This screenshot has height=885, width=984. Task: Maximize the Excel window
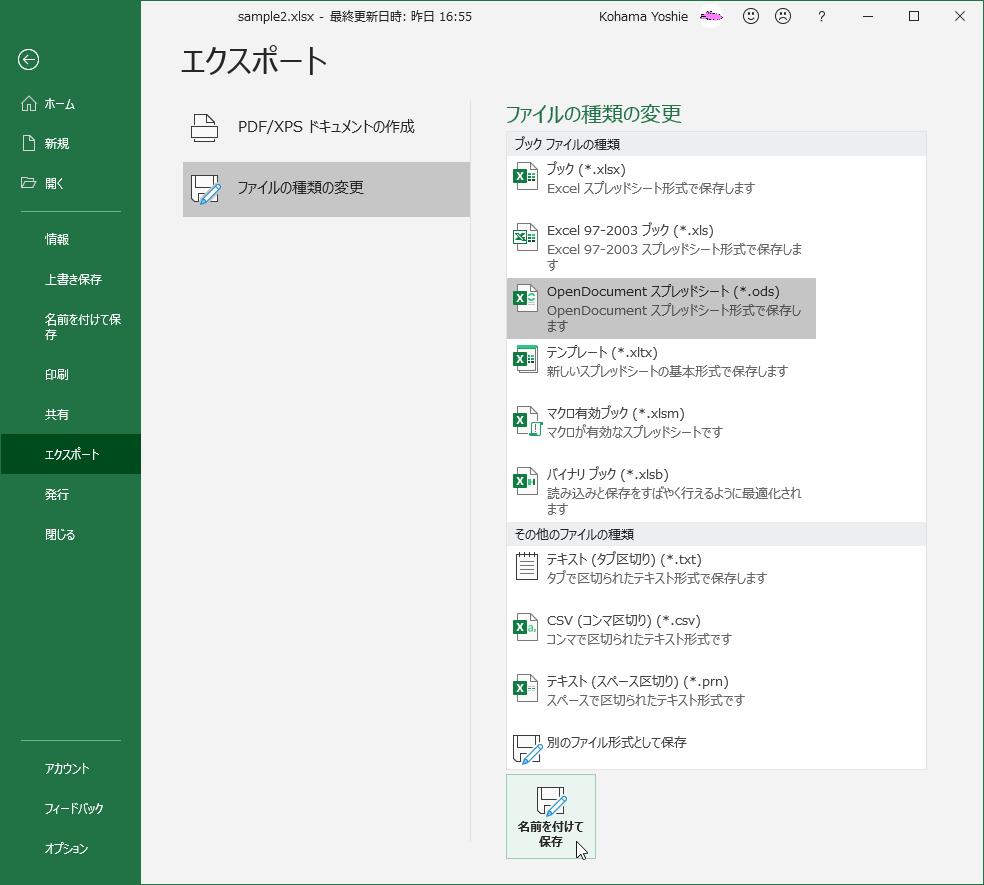[x=914, y=16]
